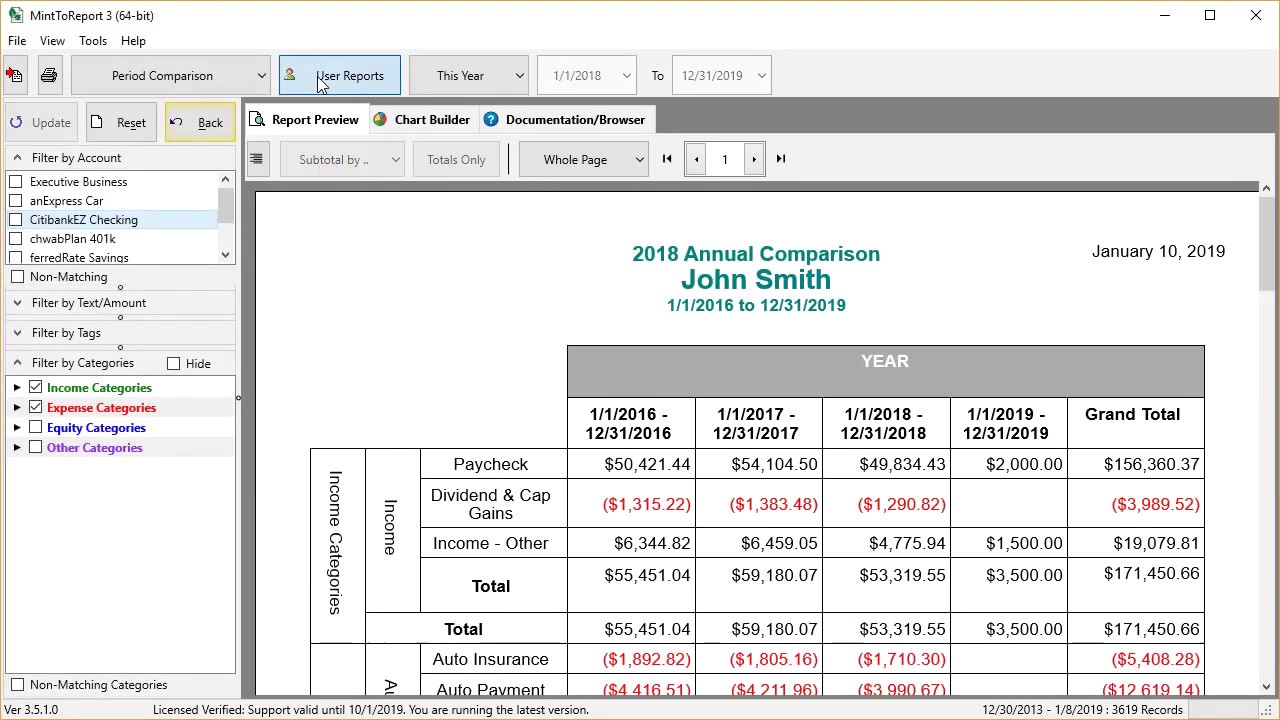The width and height of the screenshot is (1280, 720).
Task: Click the Back button
Action: (x=200, y=123)
